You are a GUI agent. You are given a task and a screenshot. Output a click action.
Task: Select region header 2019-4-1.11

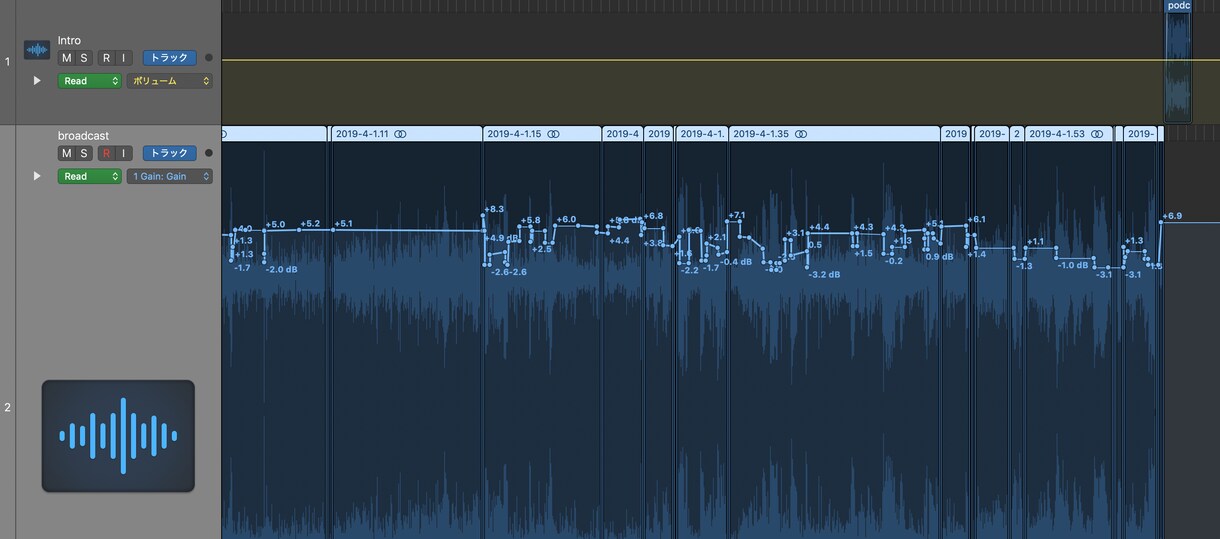pos(406,133)
